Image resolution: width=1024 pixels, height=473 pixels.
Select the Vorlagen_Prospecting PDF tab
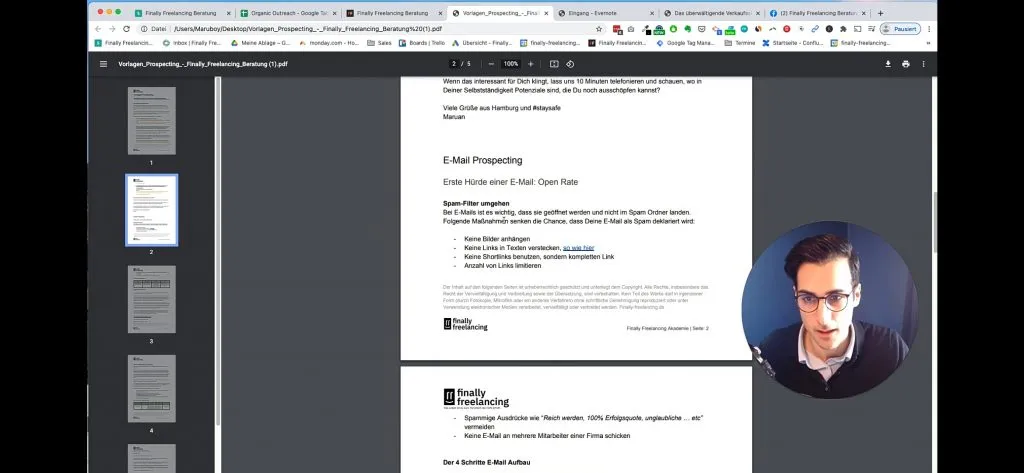click(x=500, y=13)
